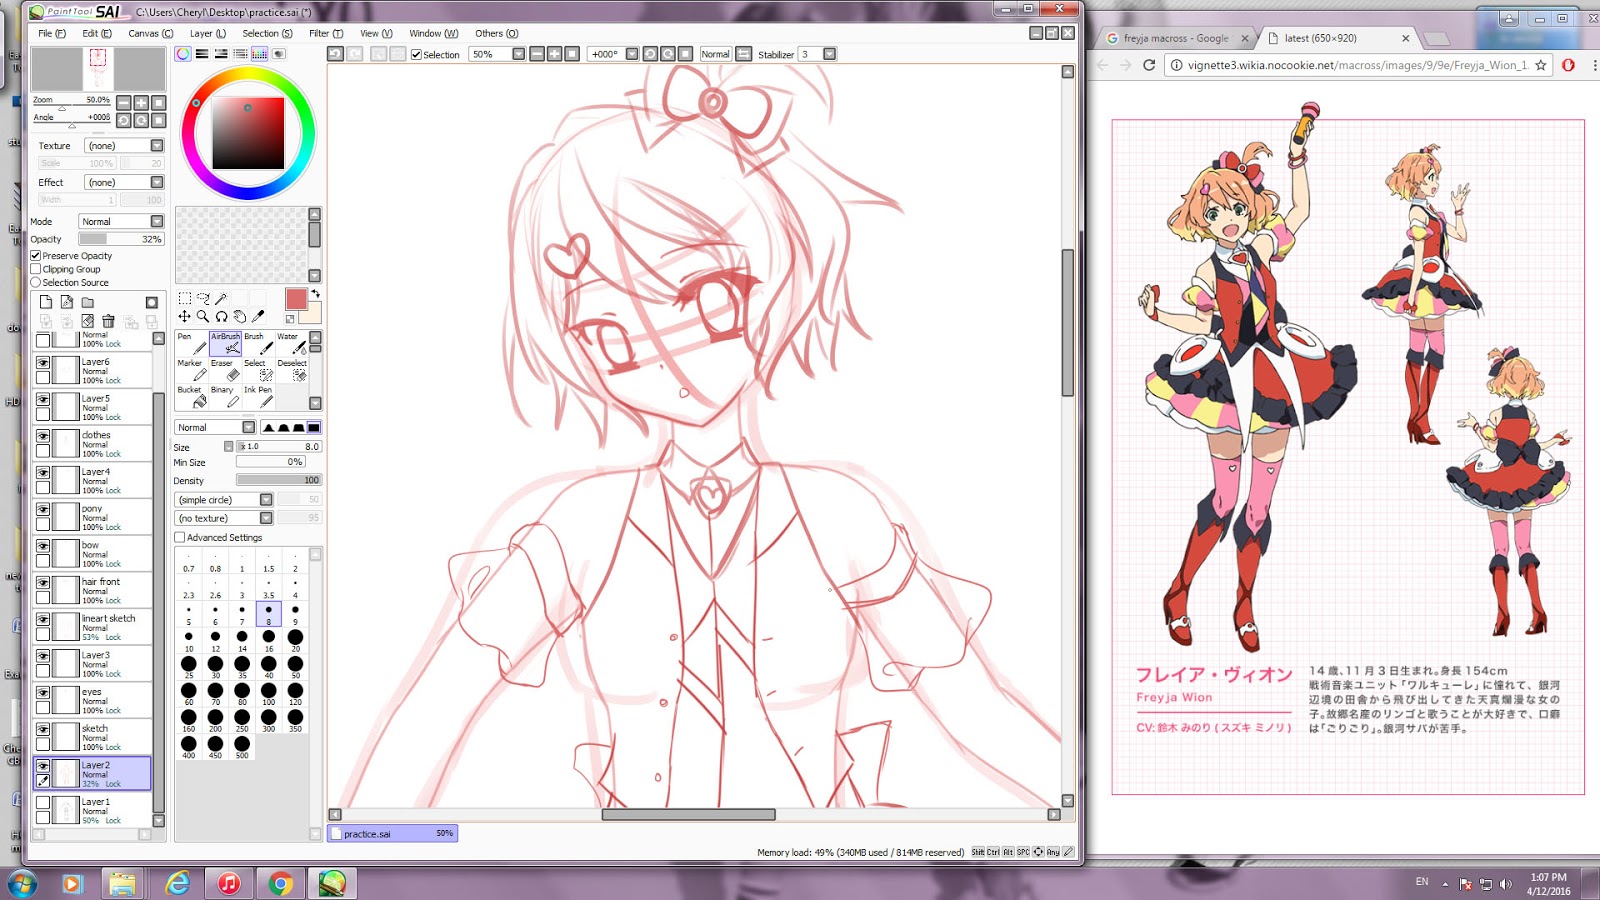Select the Rotate canvas tool

click(221, 316)
